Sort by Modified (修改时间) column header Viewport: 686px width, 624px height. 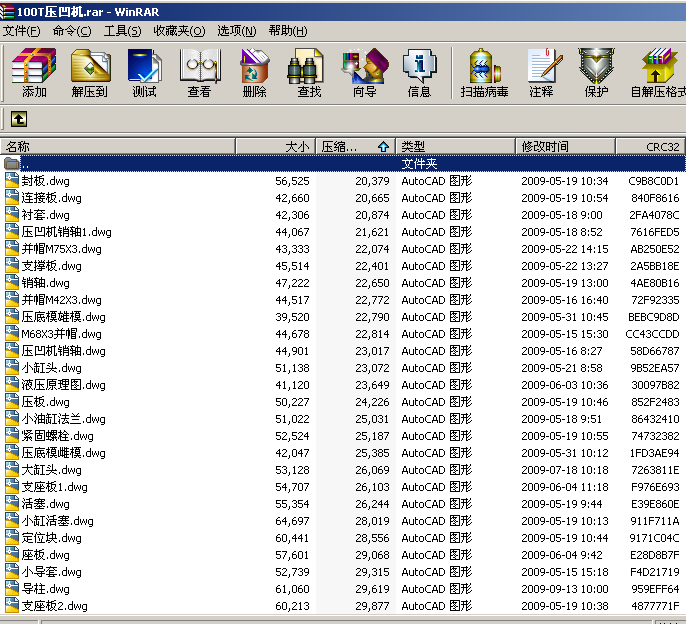(x=566, y=147)
